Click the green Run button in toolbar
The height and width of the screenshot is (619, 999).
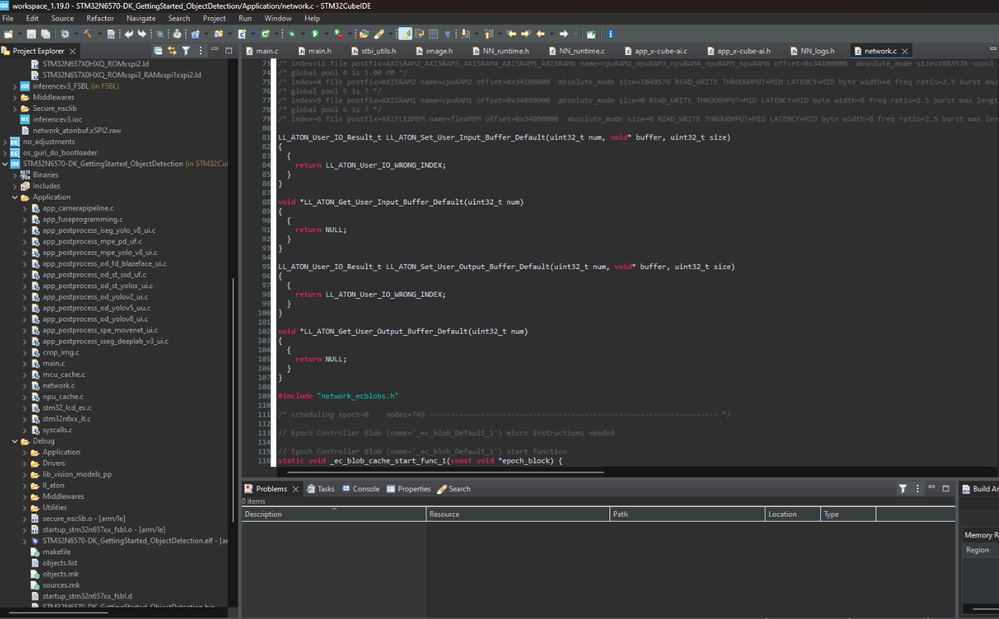(x=315, y=34)
